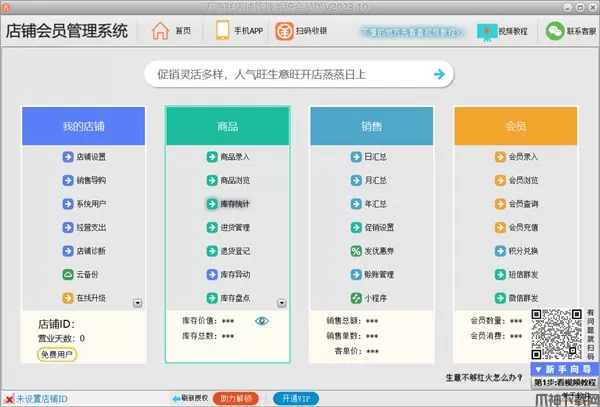This screenshot has width=600, height=407.
Task: Expand the 我的店铺 list dropdown arrow
Action: coord(138,302)
